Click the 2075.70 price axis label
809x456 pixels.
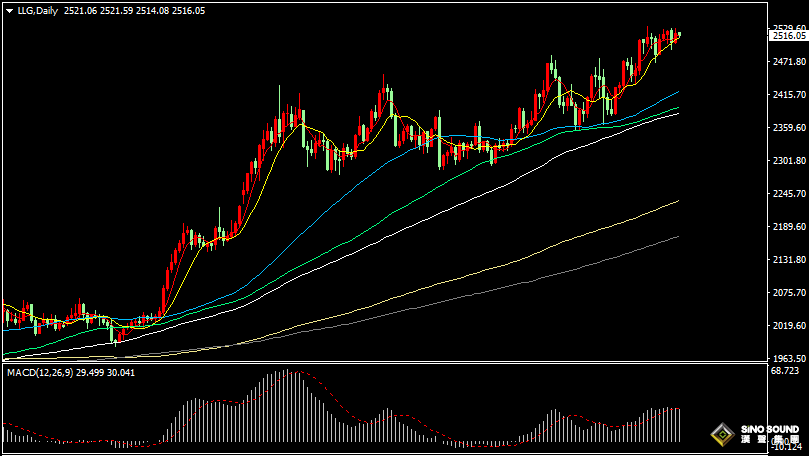(788, 293)
